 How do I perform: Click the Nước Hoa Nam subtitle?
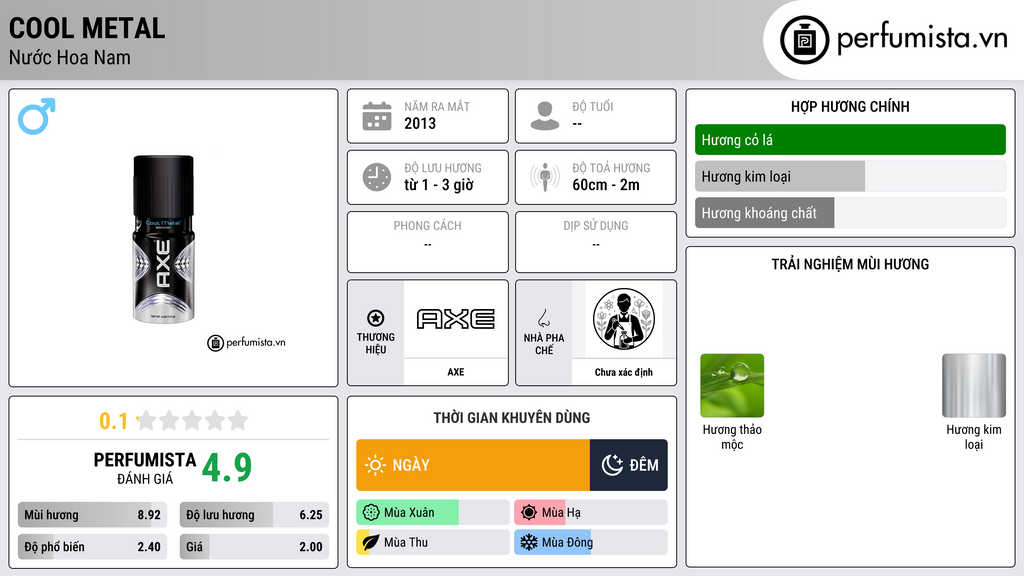point(70,57)
